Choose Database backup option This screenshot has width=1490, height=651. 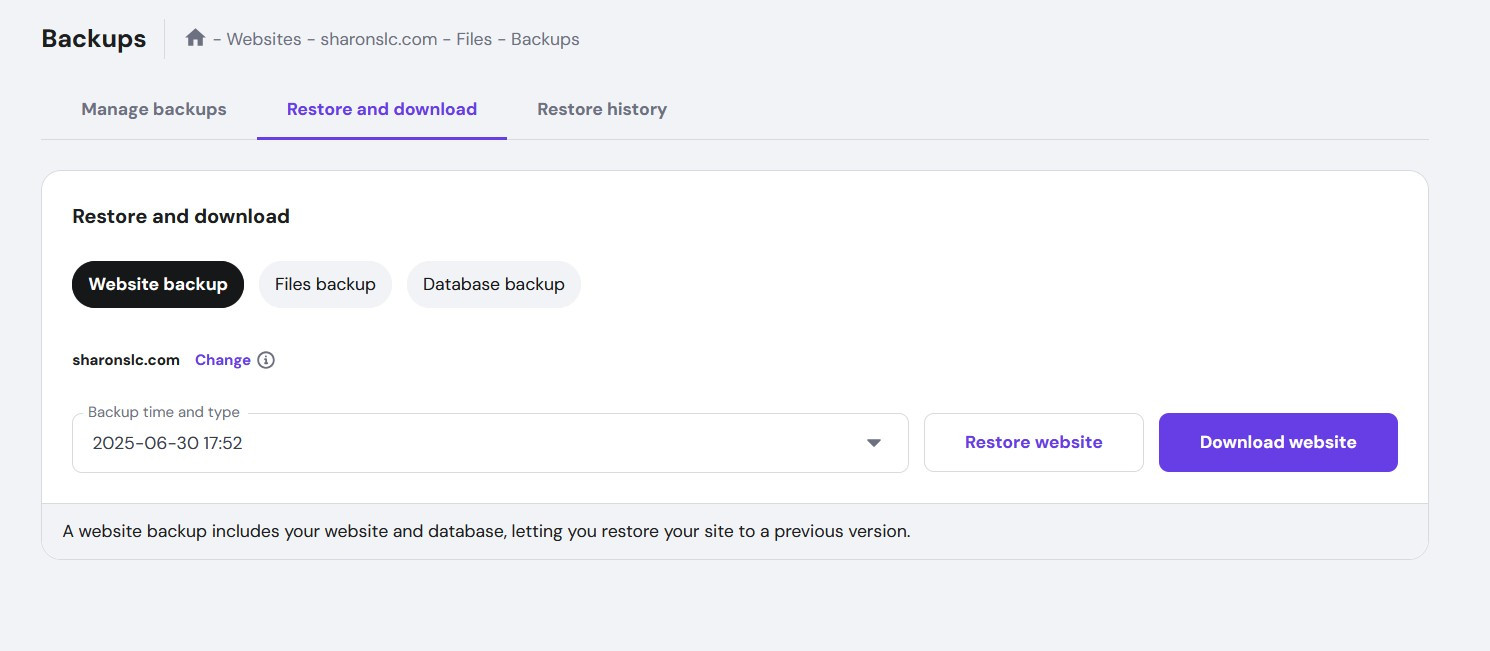pyautogui.click(x=494, y=284)
